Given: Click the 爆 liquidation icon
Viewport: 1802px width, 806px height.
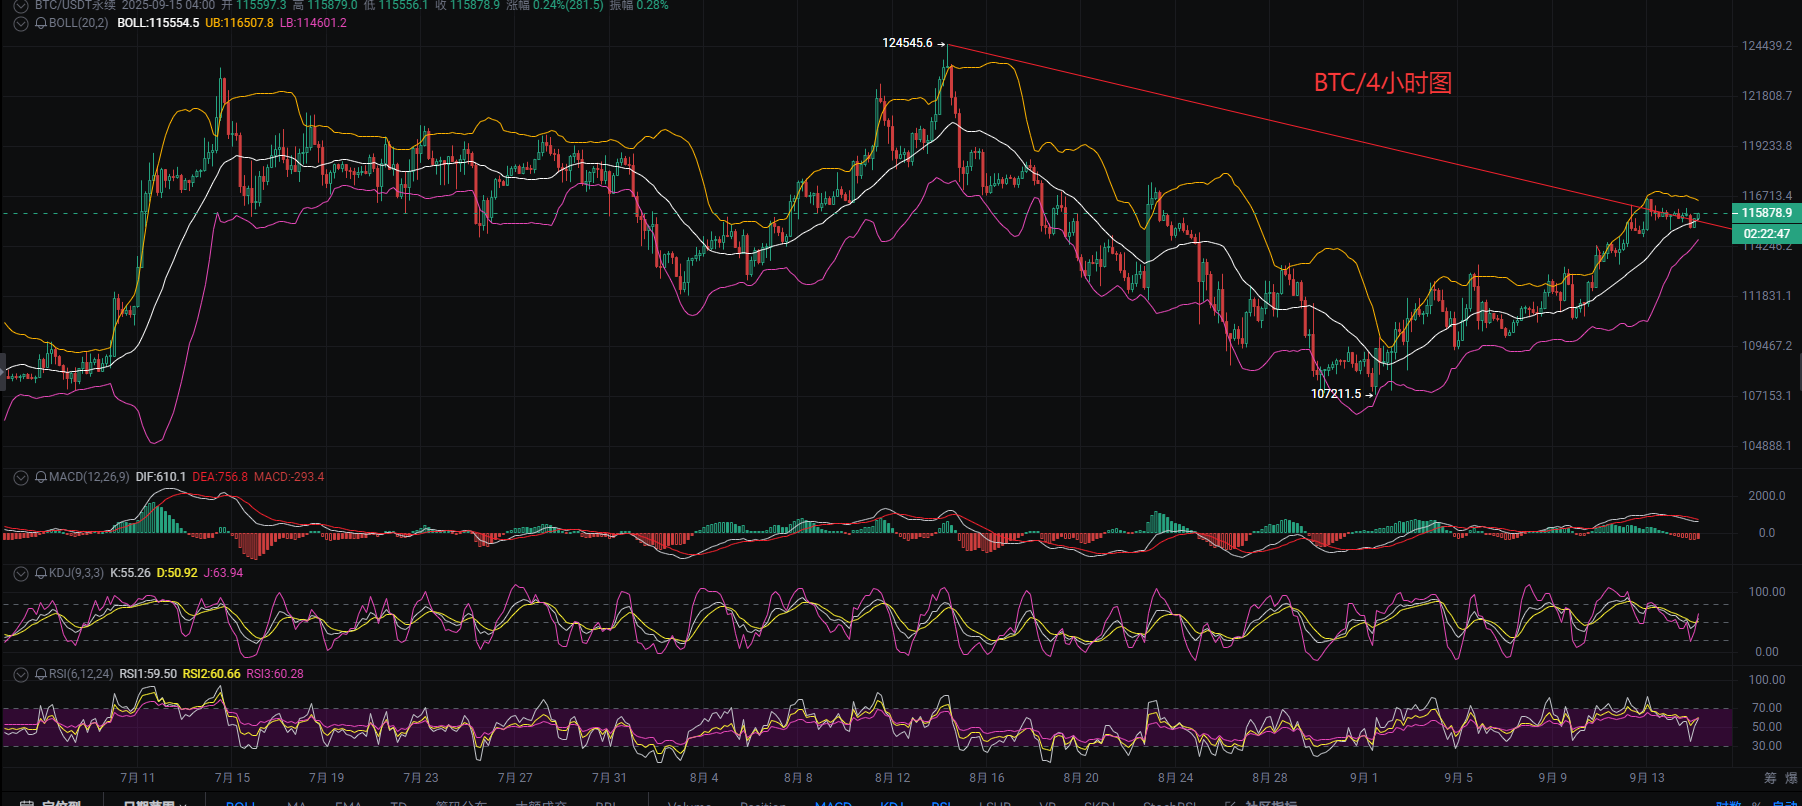Looking at the screenshot, I should click(x=1791, y=778).
